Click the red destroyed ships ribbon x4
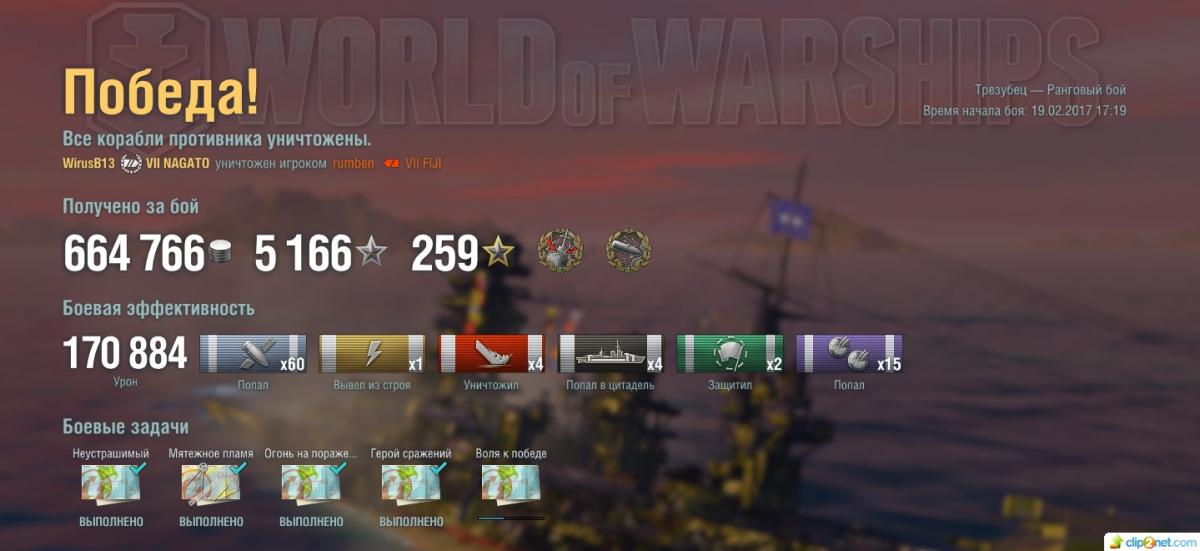Viewport: 1200px width, 551px height. 491,354
